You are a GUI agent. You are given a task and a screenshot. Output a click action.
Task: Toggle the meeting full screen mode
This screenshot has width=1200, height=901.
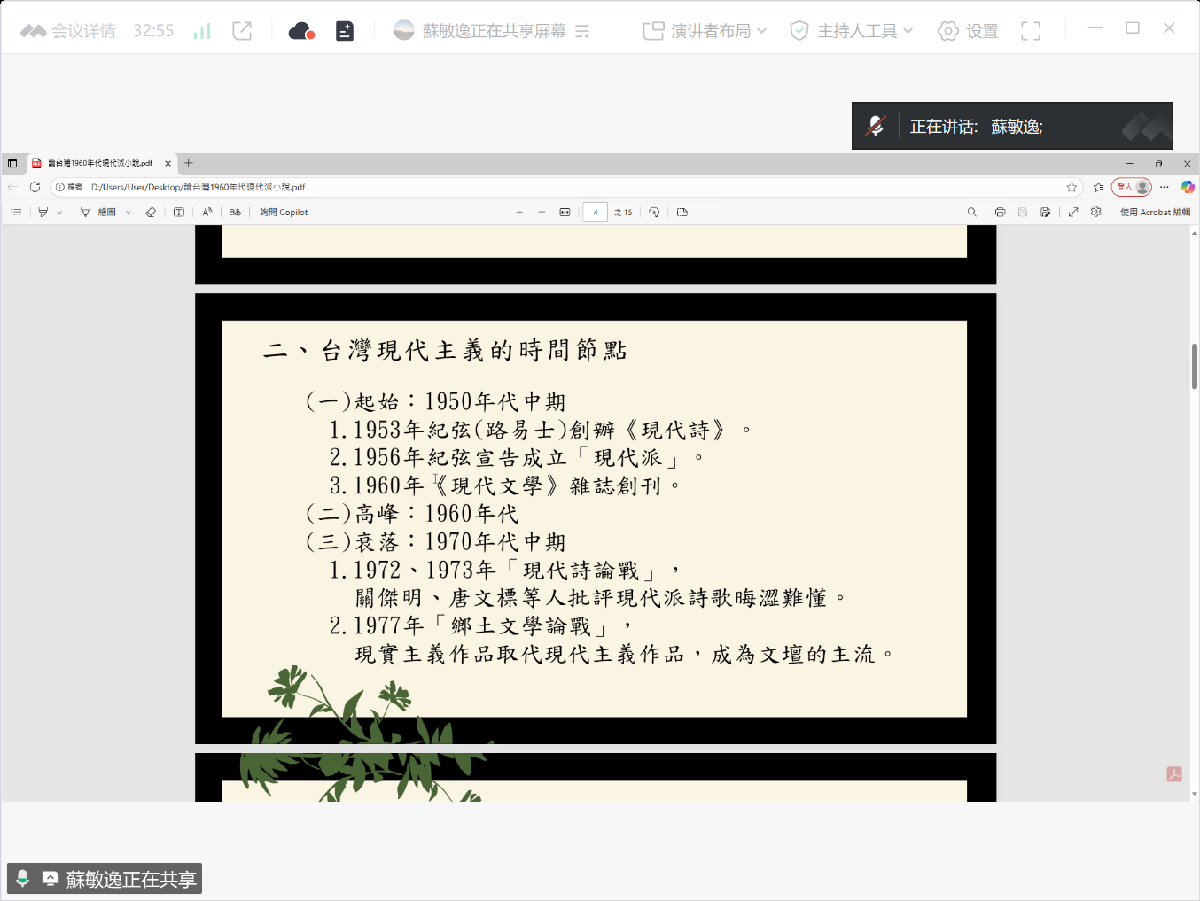point(1032,31)
